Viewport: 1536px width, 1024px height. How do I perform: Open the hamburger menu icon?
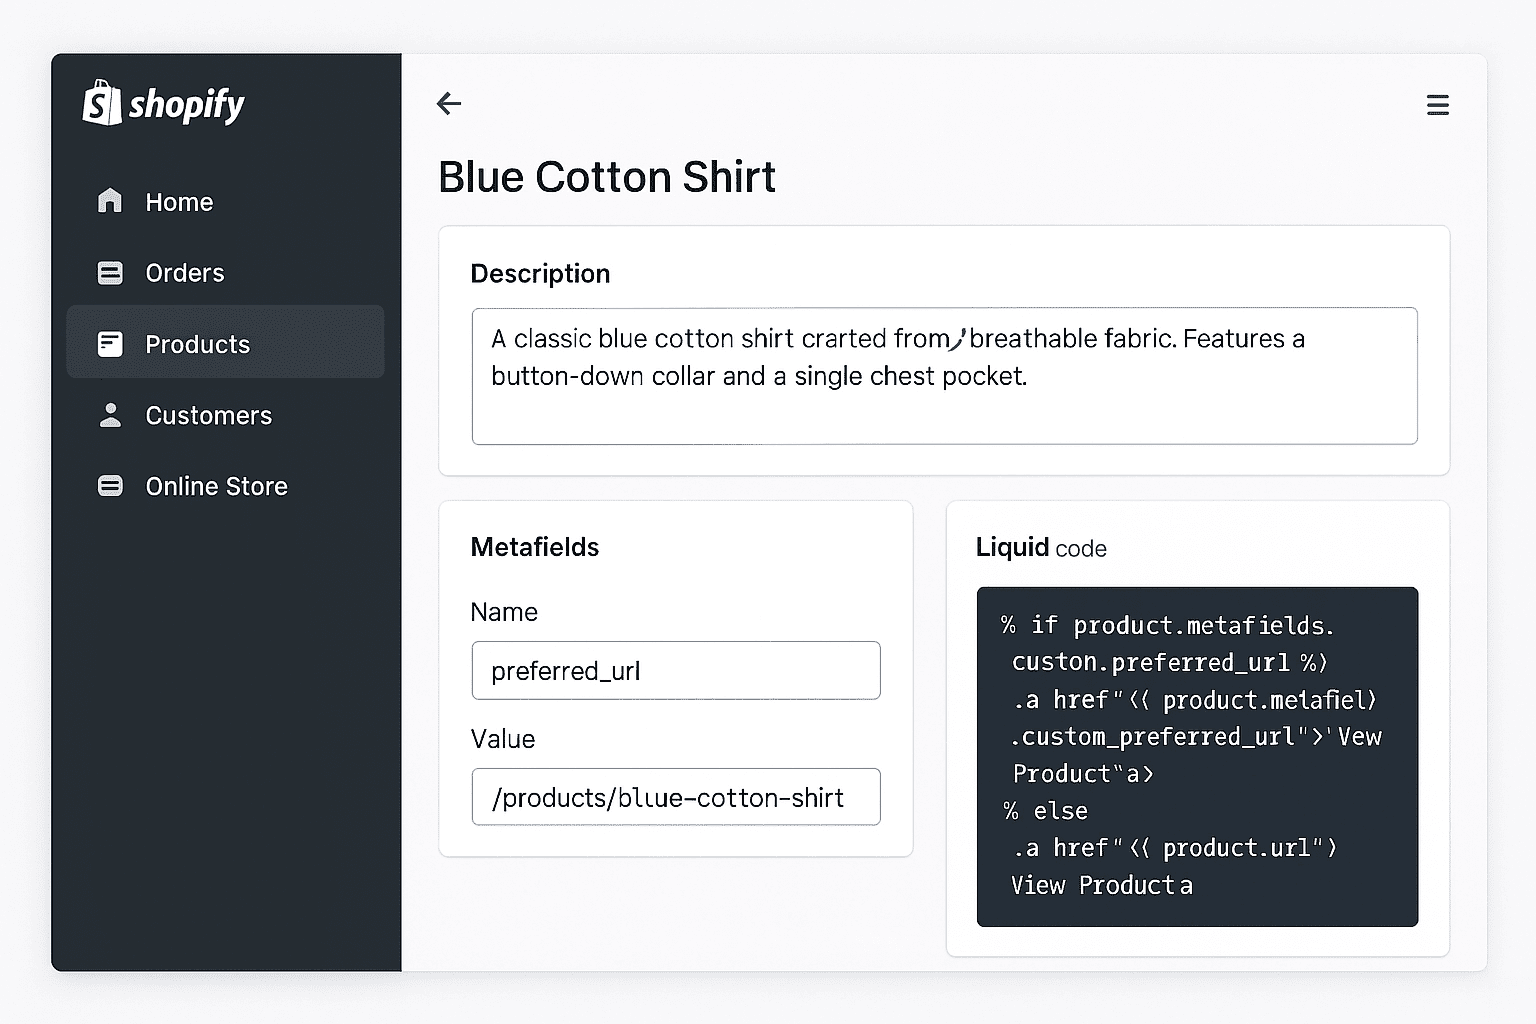click(1437, 105)
